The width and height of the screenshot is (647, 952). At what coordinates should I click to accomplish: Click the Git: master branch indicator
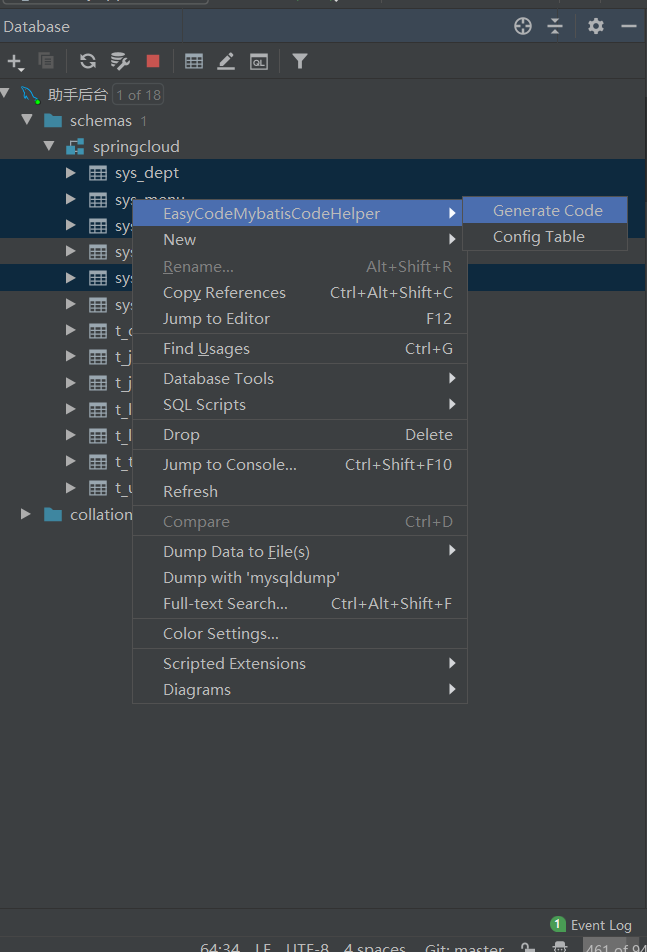click(464, 946)
